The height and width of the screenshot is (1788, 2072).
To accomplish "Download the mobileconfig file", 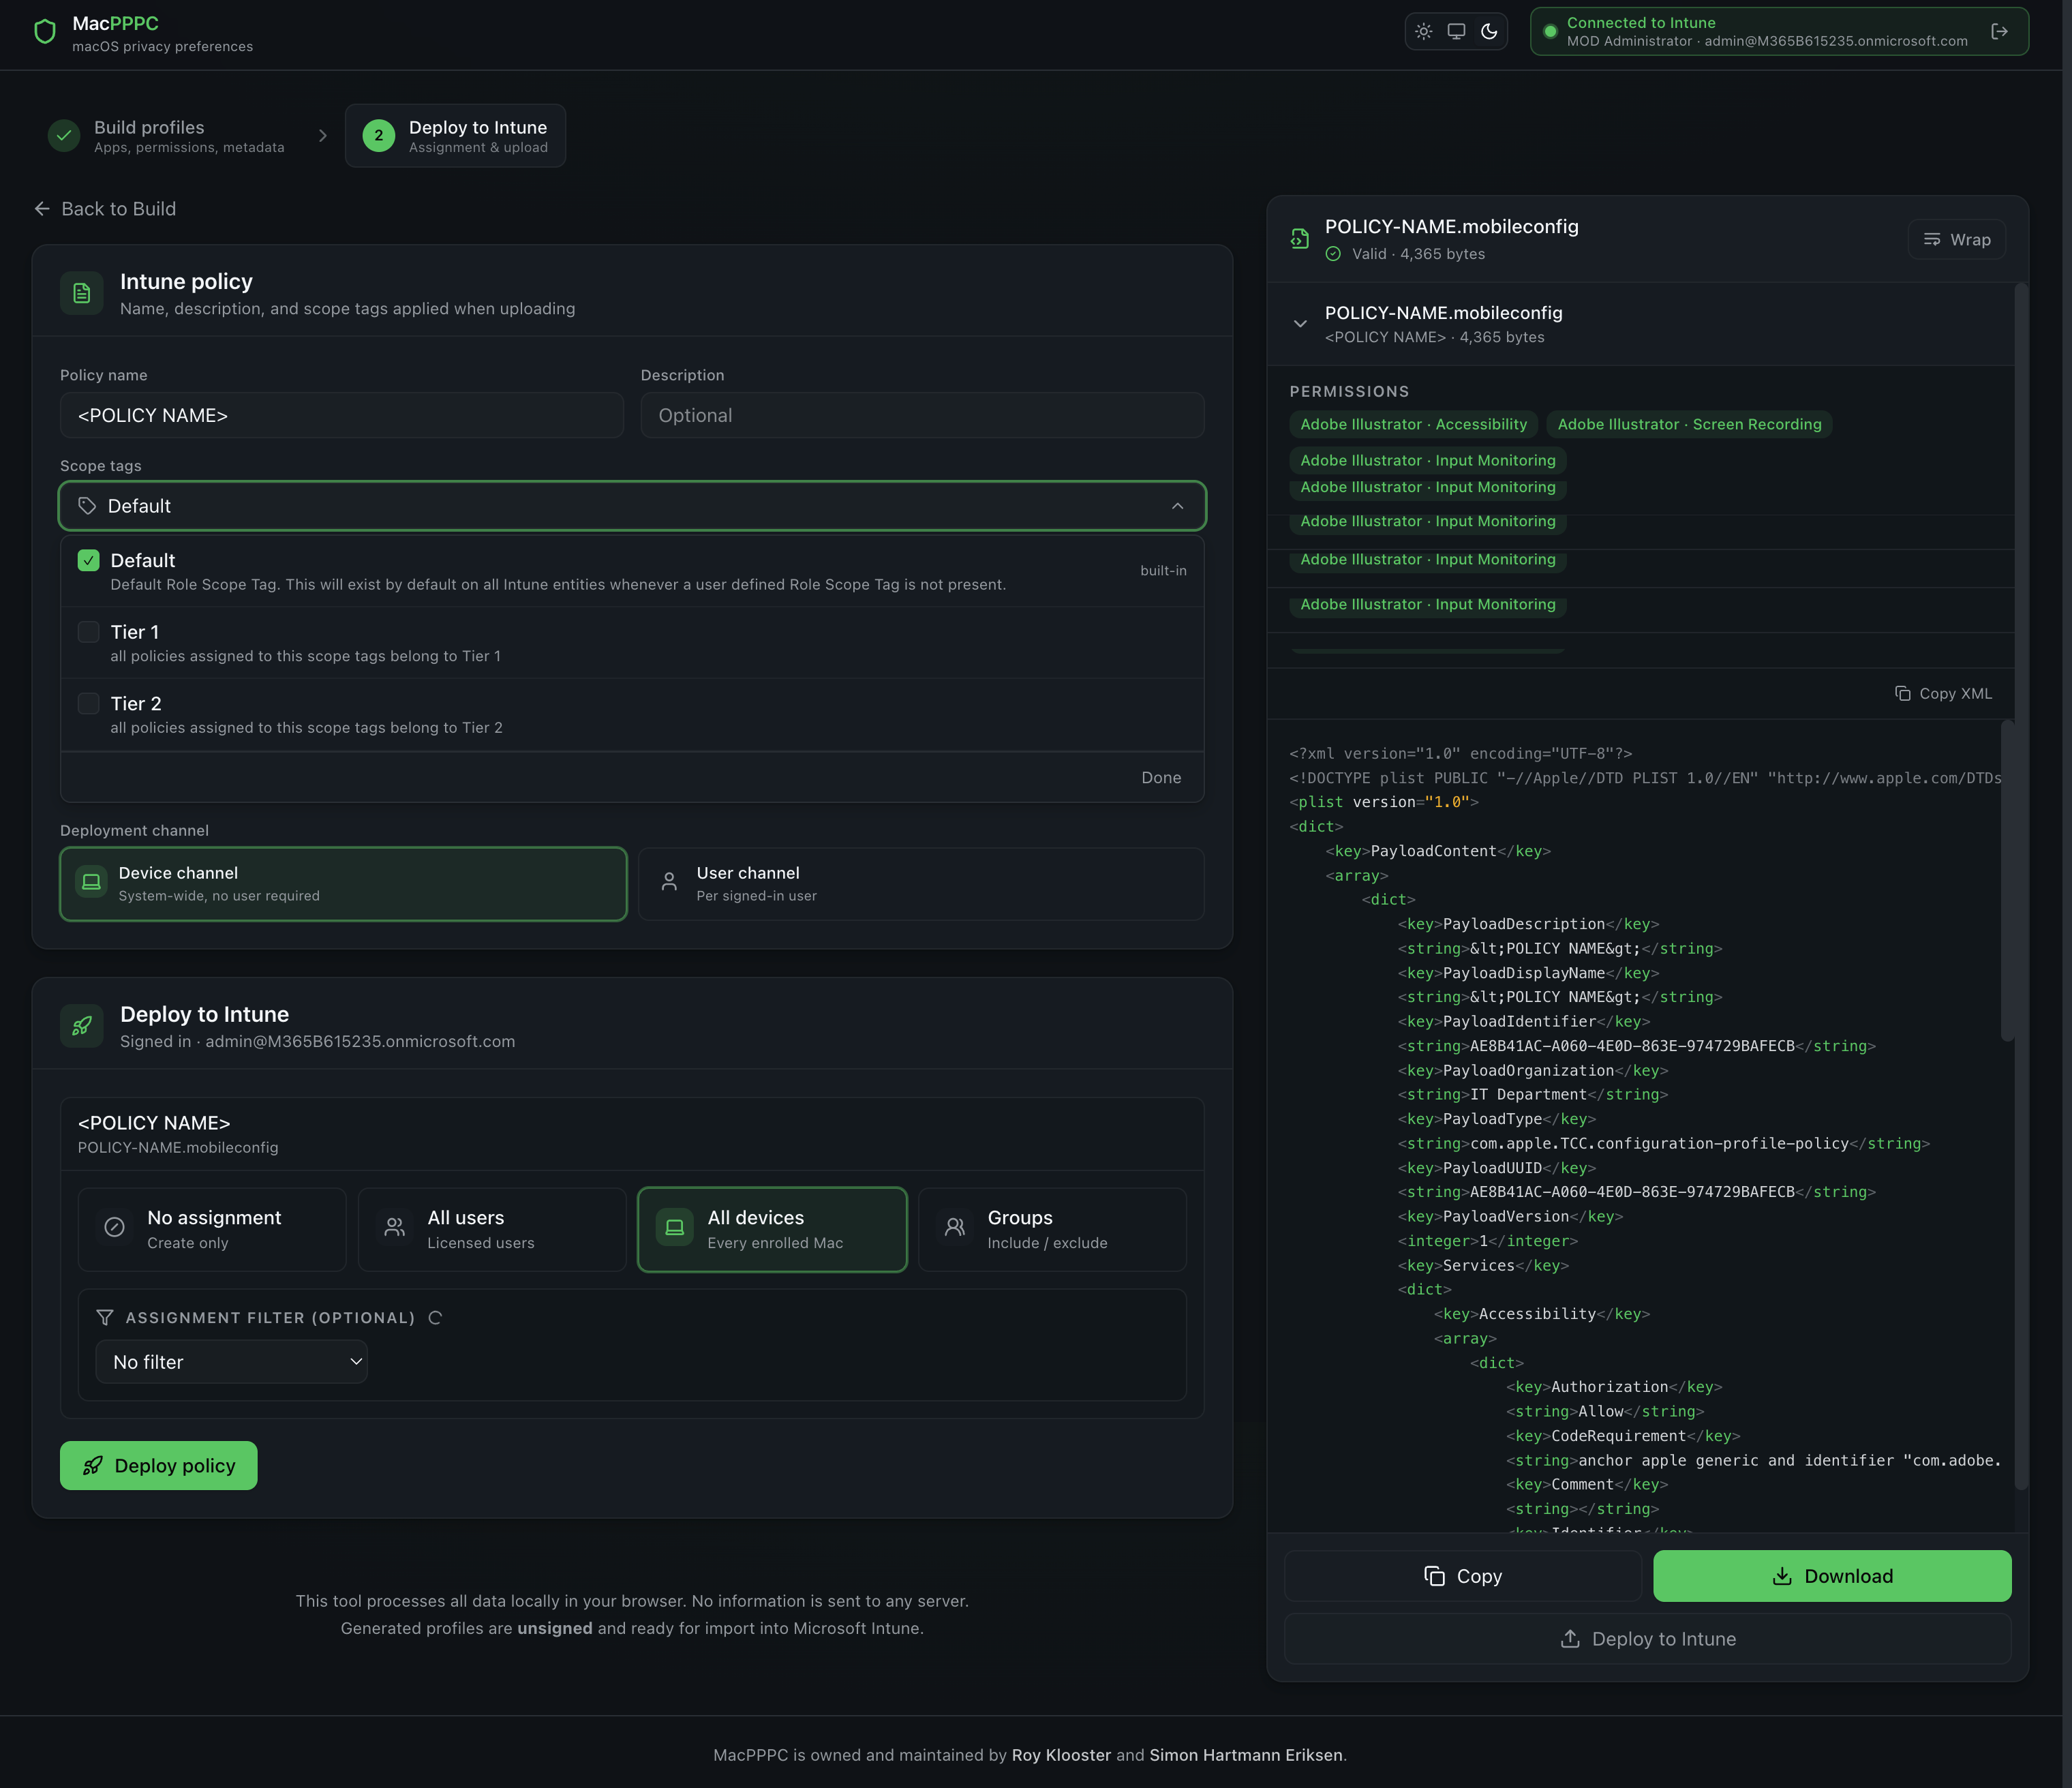I will point(1832,1576).
